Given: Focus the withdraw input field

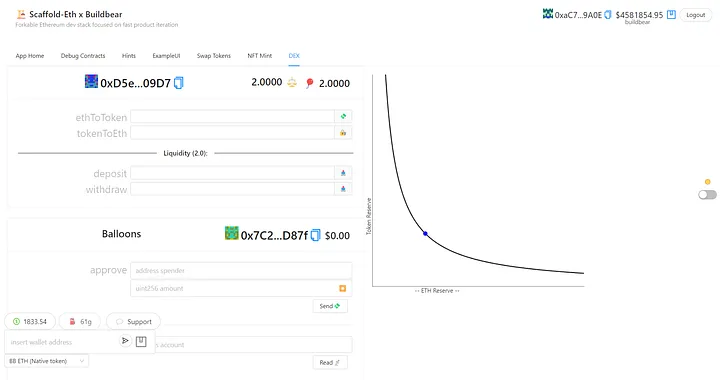Looking at the screenshot, I should tap(232, 189).
